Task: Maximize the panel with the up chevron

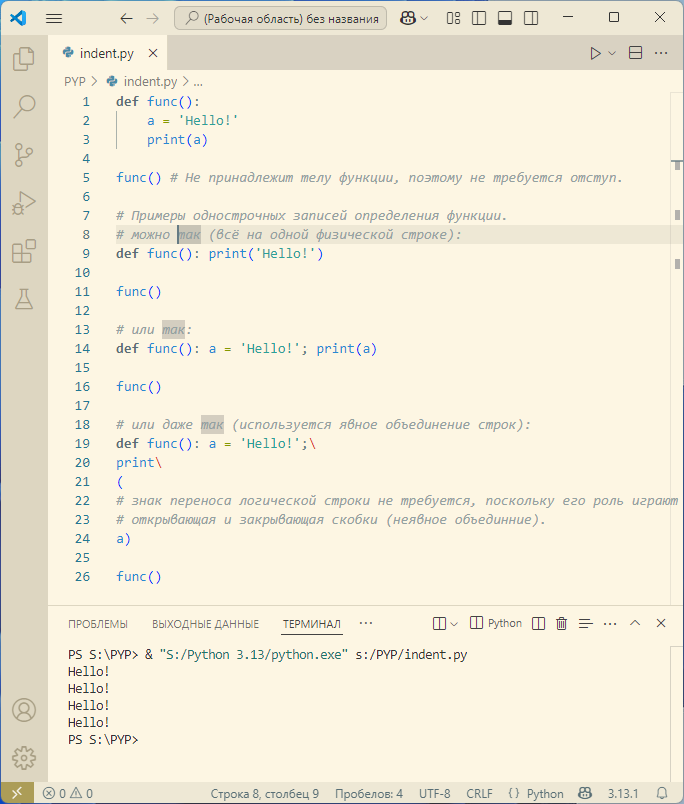Action: [x=635, y=623]
